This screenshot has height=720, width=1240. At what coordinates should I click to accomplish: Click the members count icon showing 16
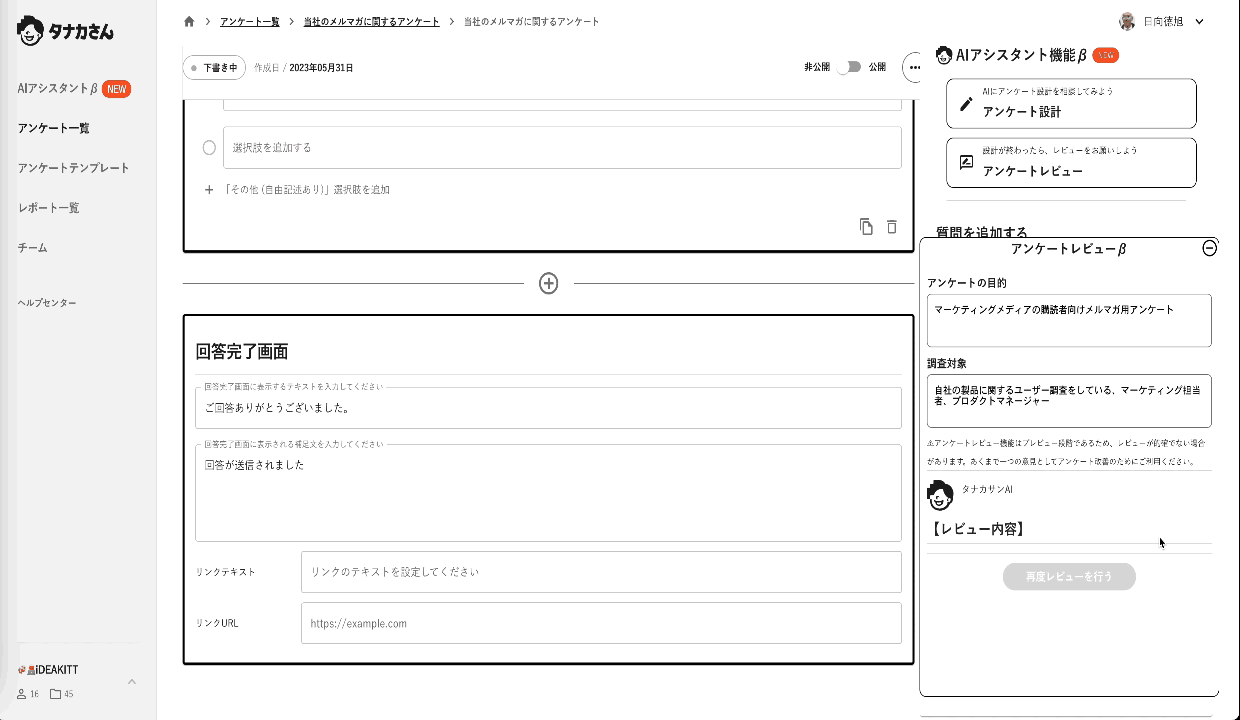coord(22,694)
